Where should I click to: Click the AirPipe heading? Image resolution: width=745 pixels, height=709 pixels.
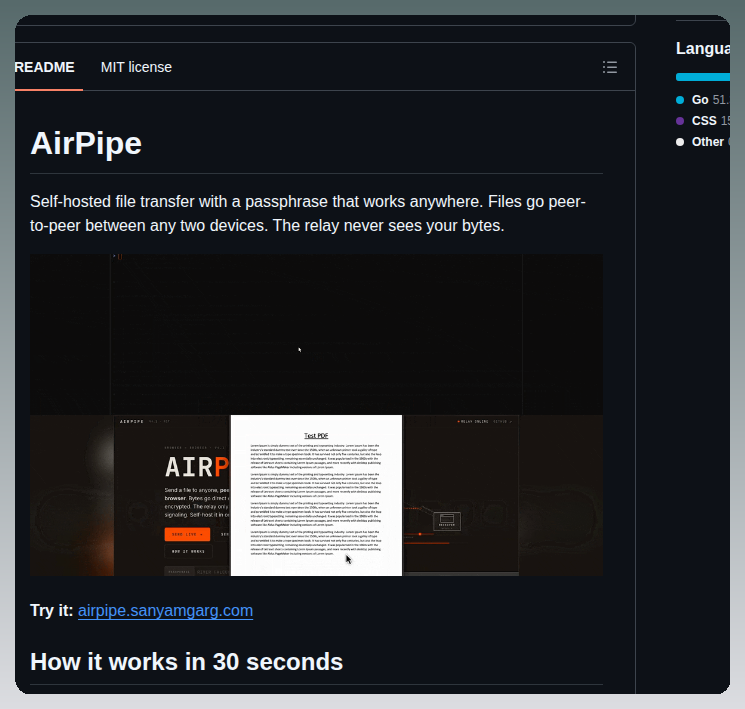(86, 144)
